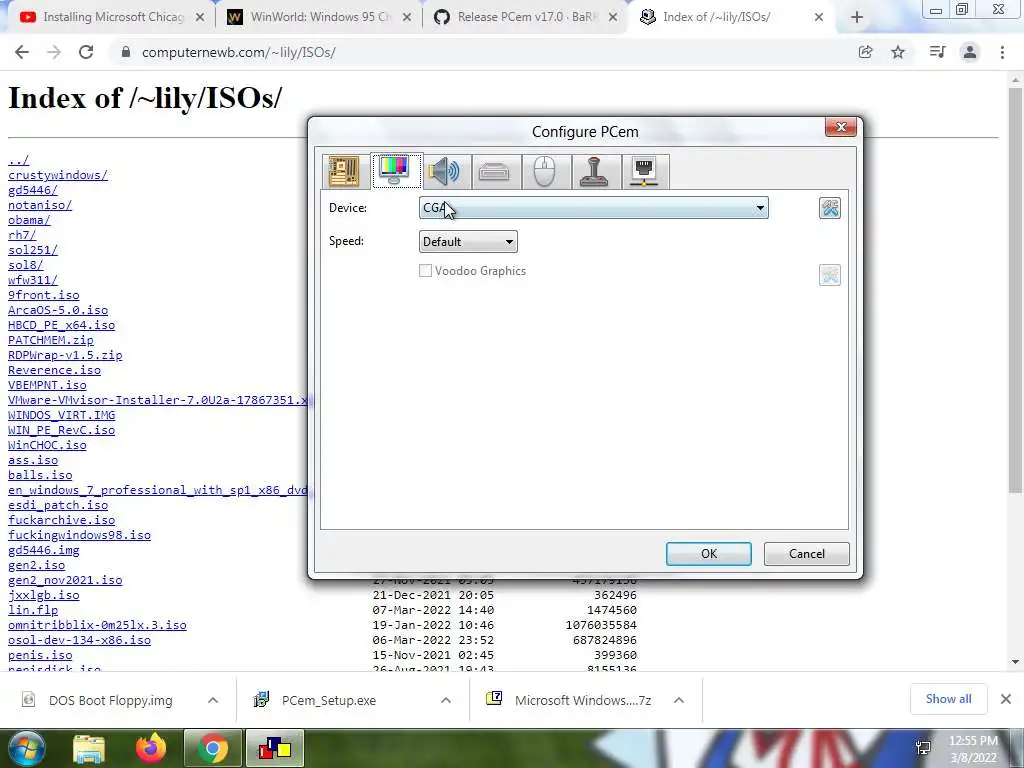Viewport: 1024px width, 768px height.
Task: Open the ArcaOS-5.0.iso link
Action: [x=58, y=310]
